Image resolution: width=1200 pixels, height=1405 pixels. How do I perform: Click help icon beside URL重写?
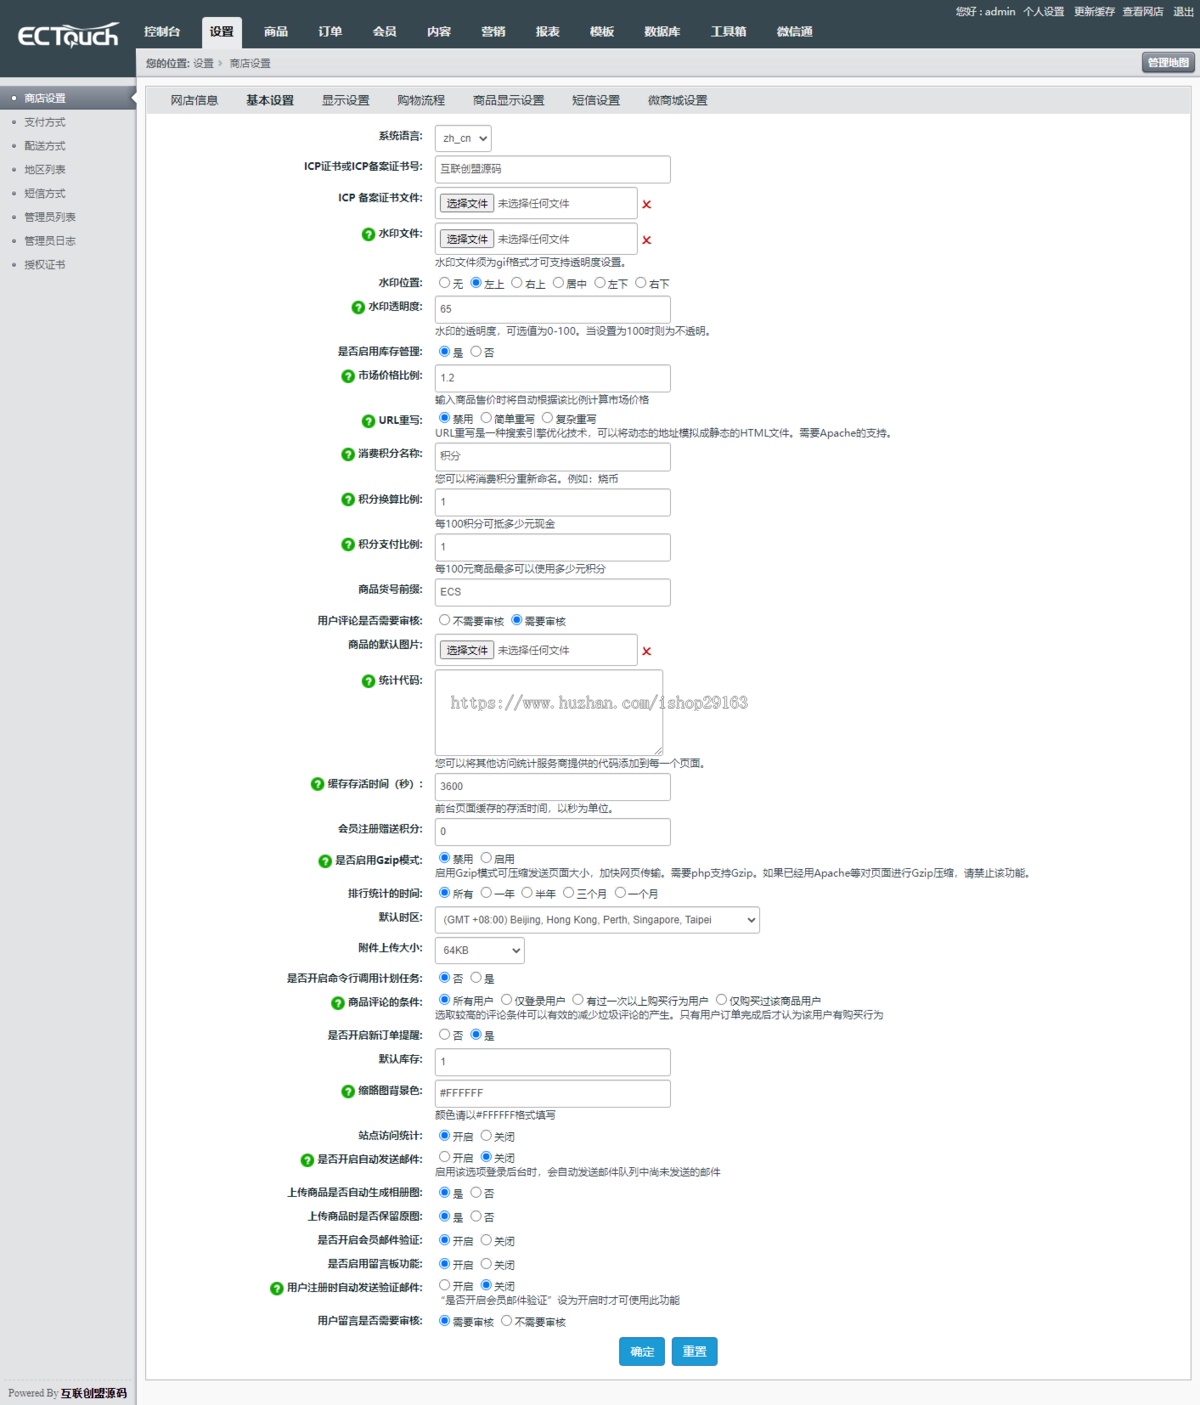coord(368,421)
